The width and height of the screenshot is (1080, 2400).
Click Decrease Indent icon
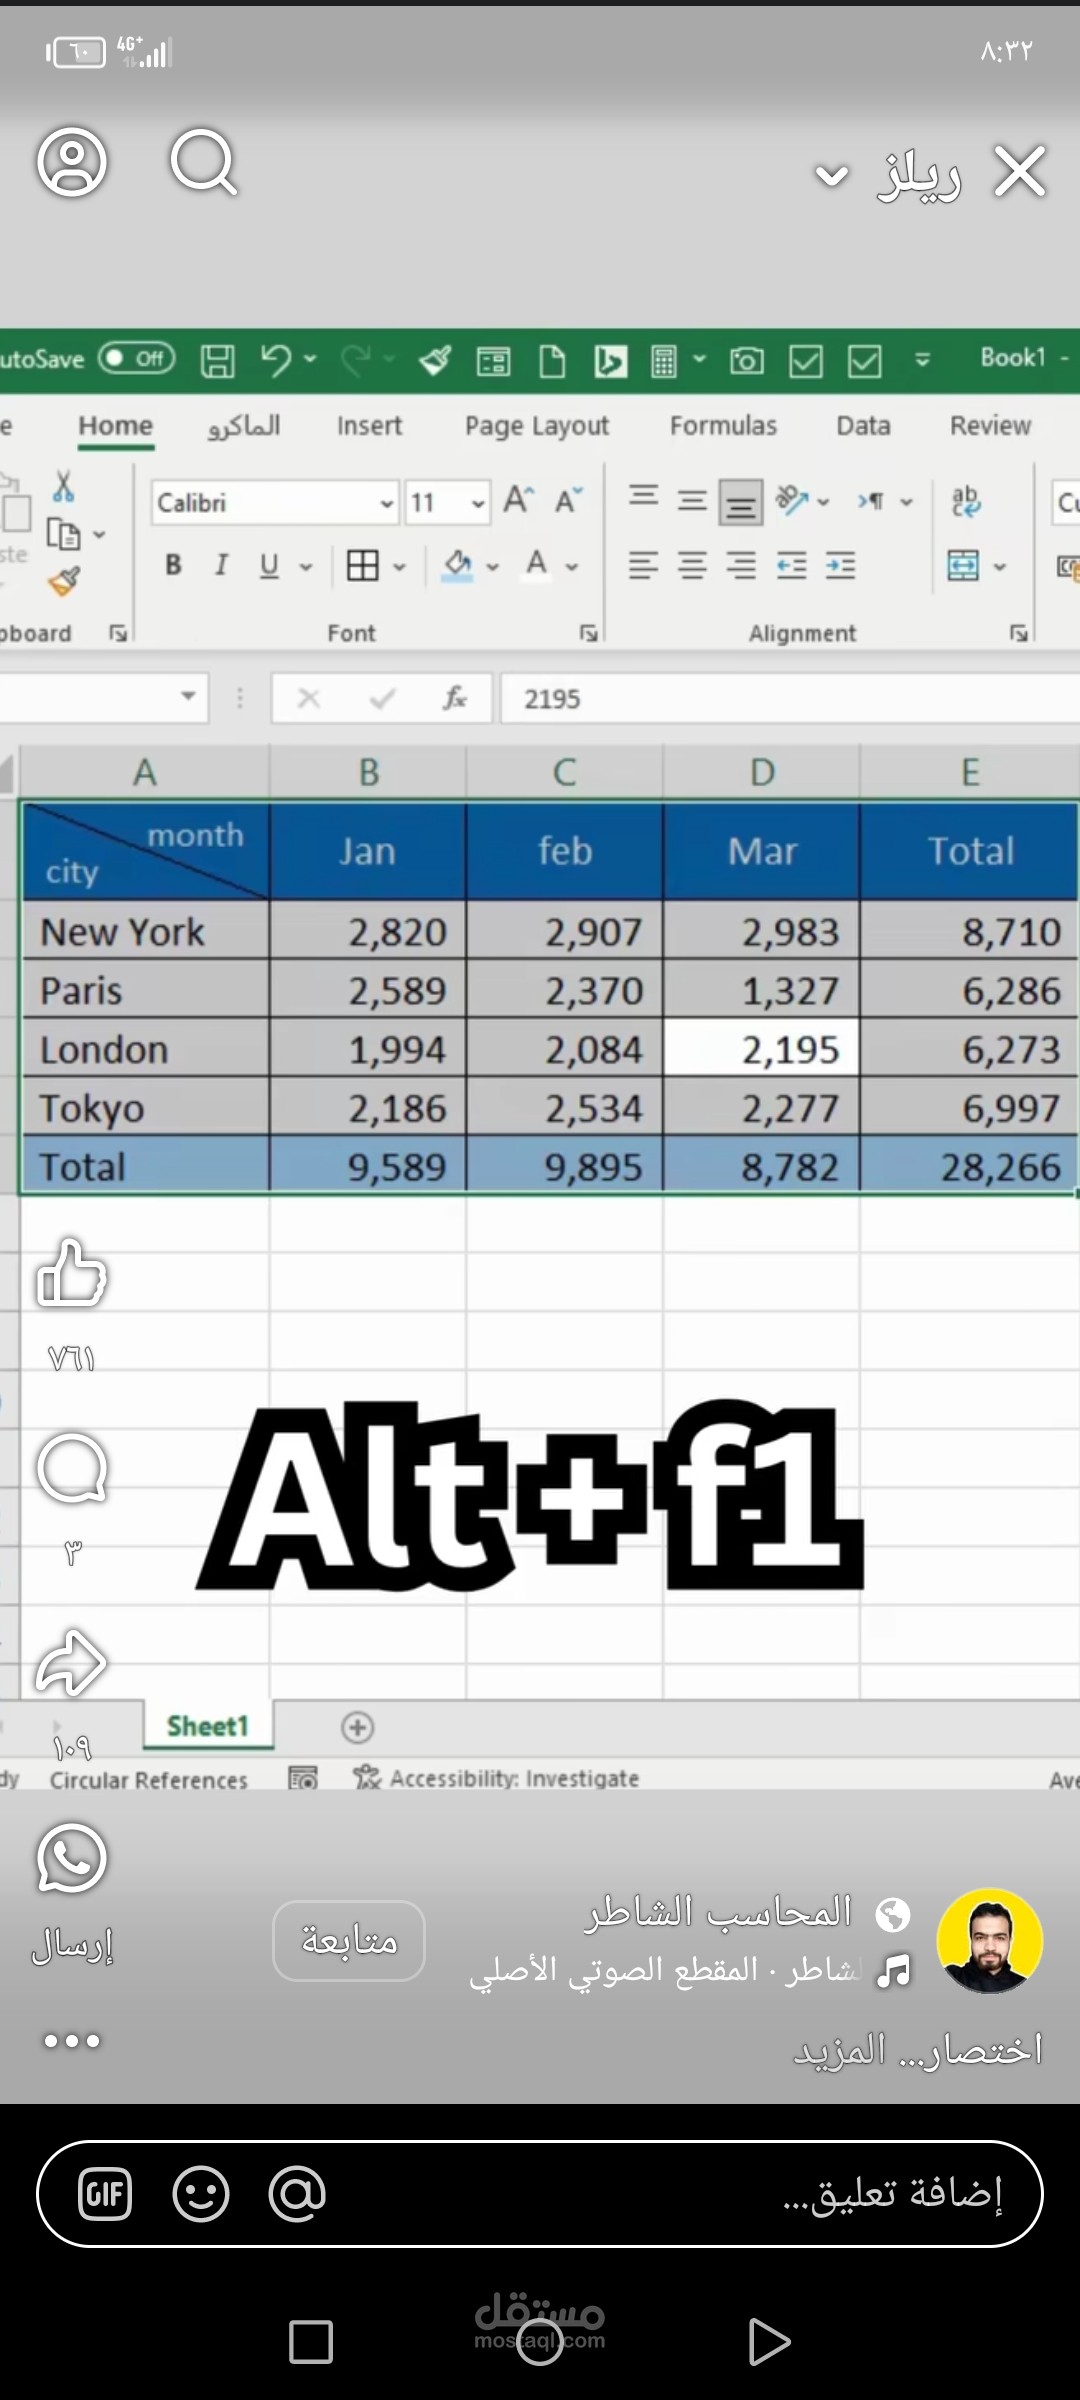(x=791, y=566)
